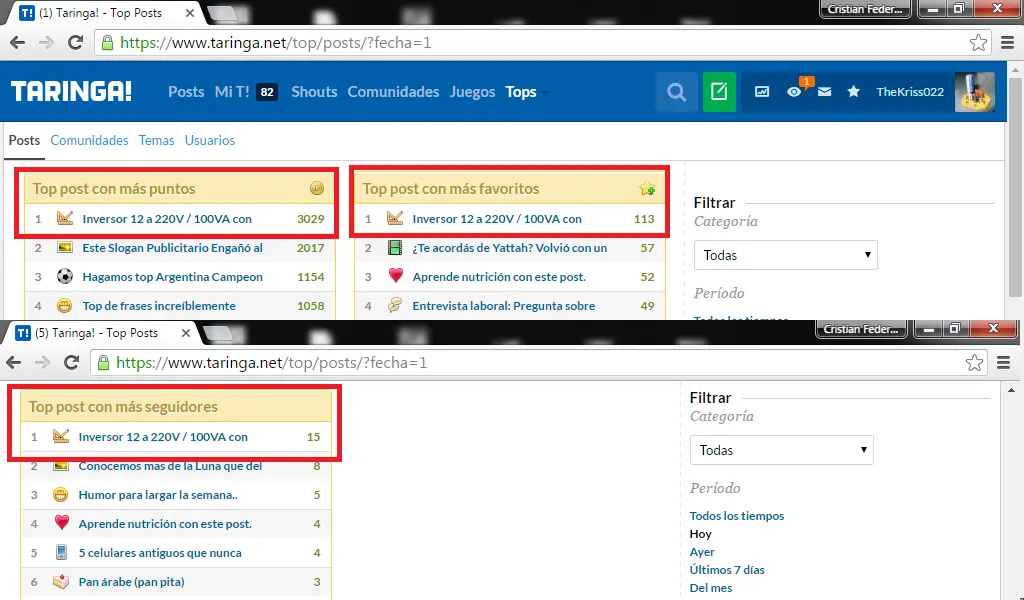Open Posts in main navigation

click(186, 92)
